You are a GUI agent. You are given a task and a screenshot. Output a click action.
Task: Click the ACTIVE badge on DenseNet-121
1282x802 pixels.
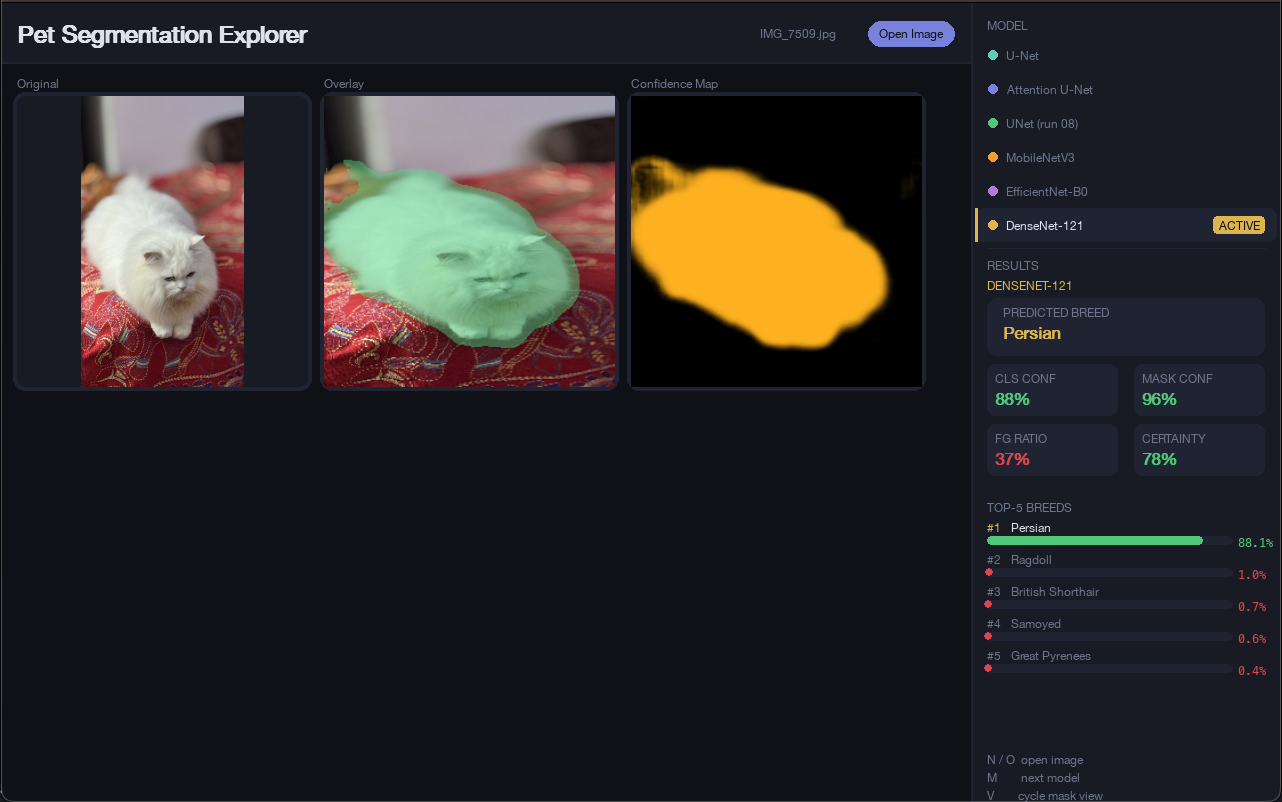pos(1239,226)
